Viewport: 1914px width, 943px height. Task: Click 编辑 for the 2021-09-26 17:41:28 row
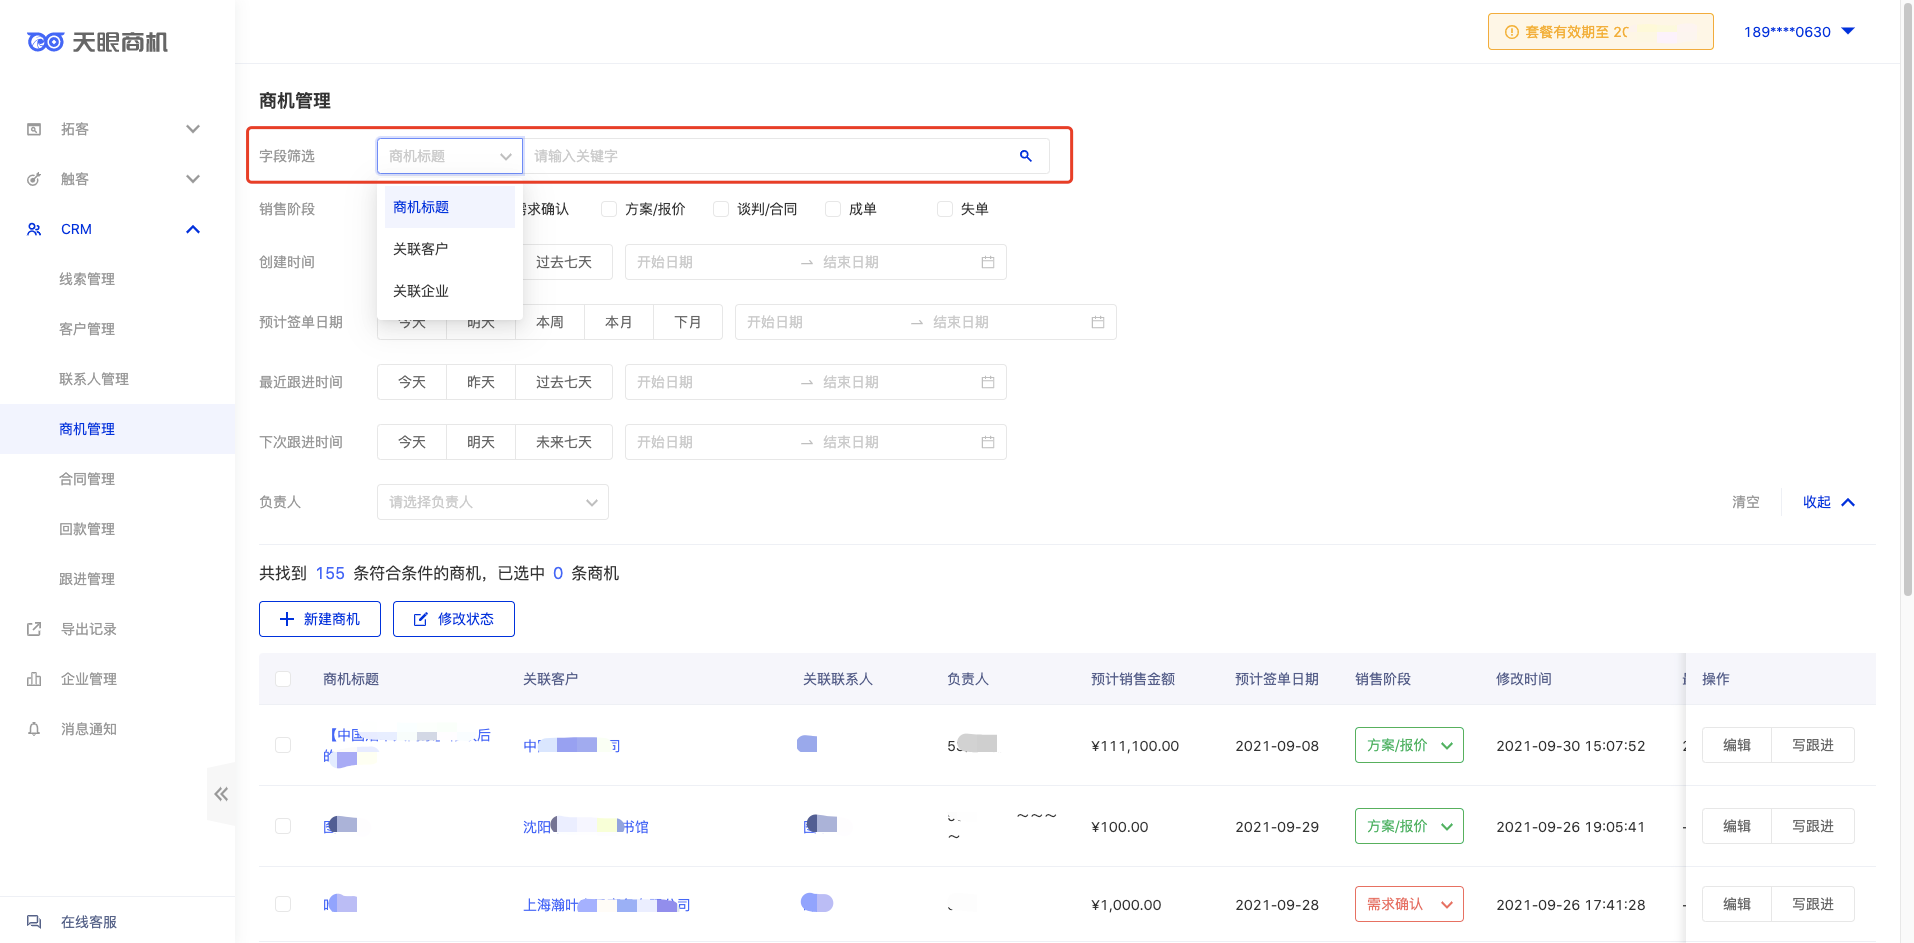pyautogui.click(x=1737, y=904)
